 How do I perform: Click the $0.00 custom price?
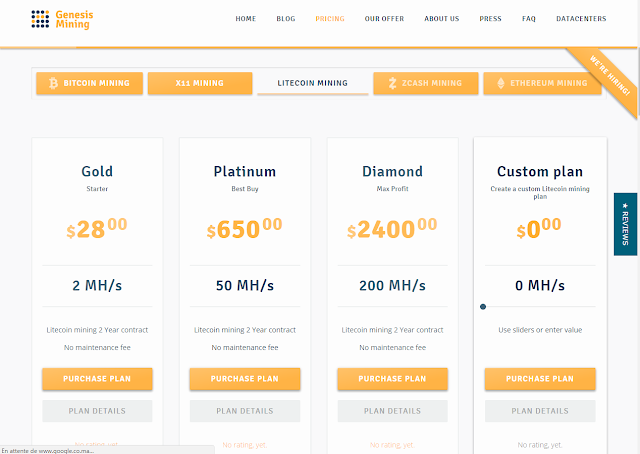point(539,229)
